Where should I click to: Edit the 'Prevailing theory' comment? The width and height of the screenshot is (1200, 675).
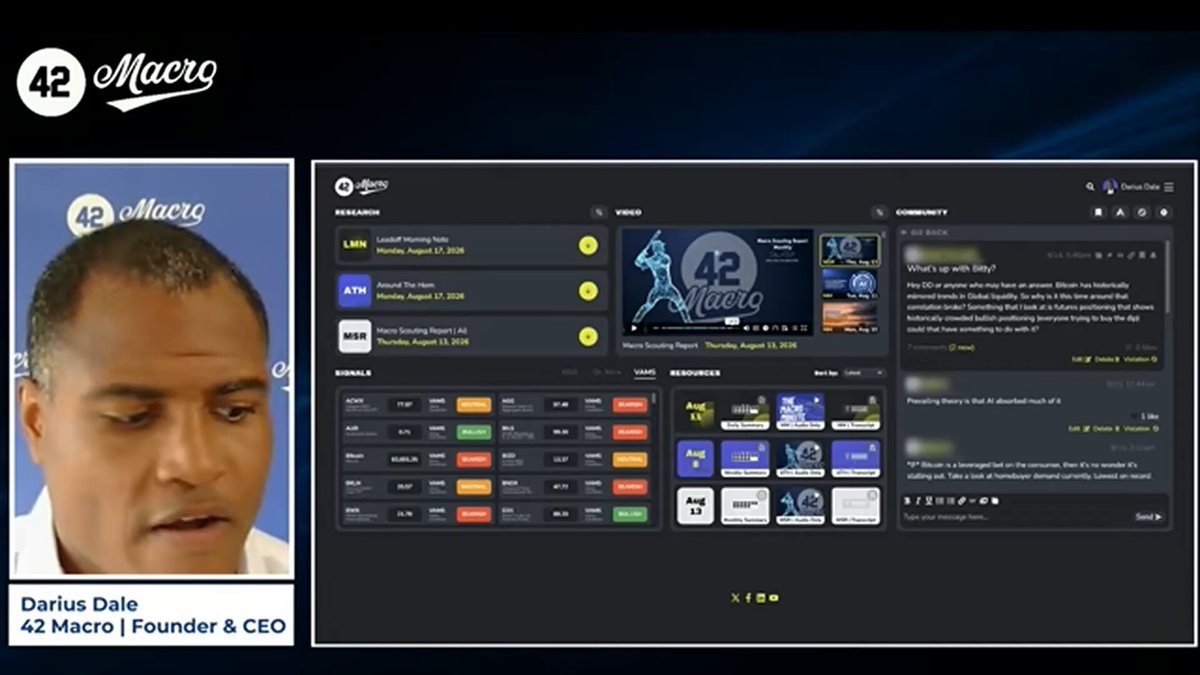1080,428
